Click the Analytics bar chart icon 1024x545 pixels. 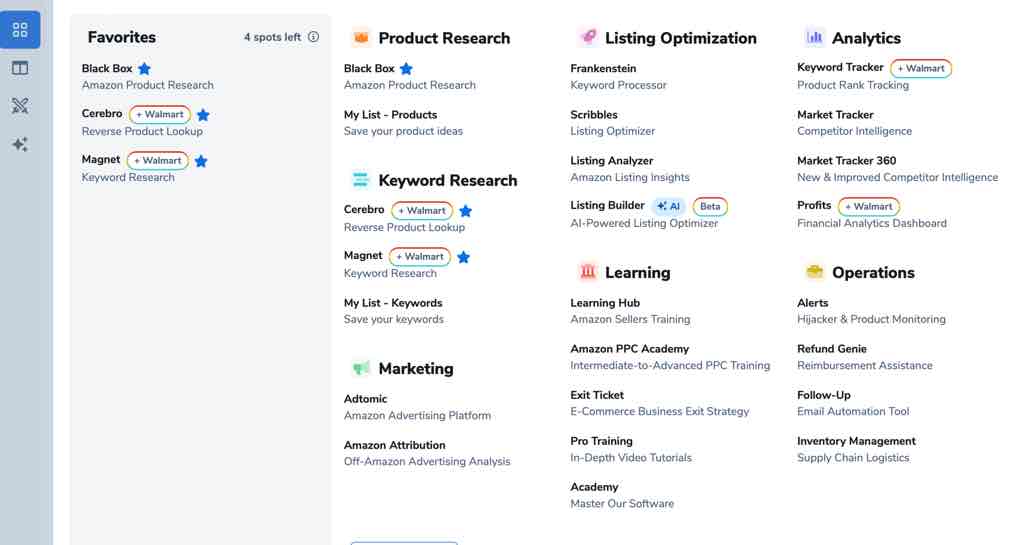click(814, 37)
